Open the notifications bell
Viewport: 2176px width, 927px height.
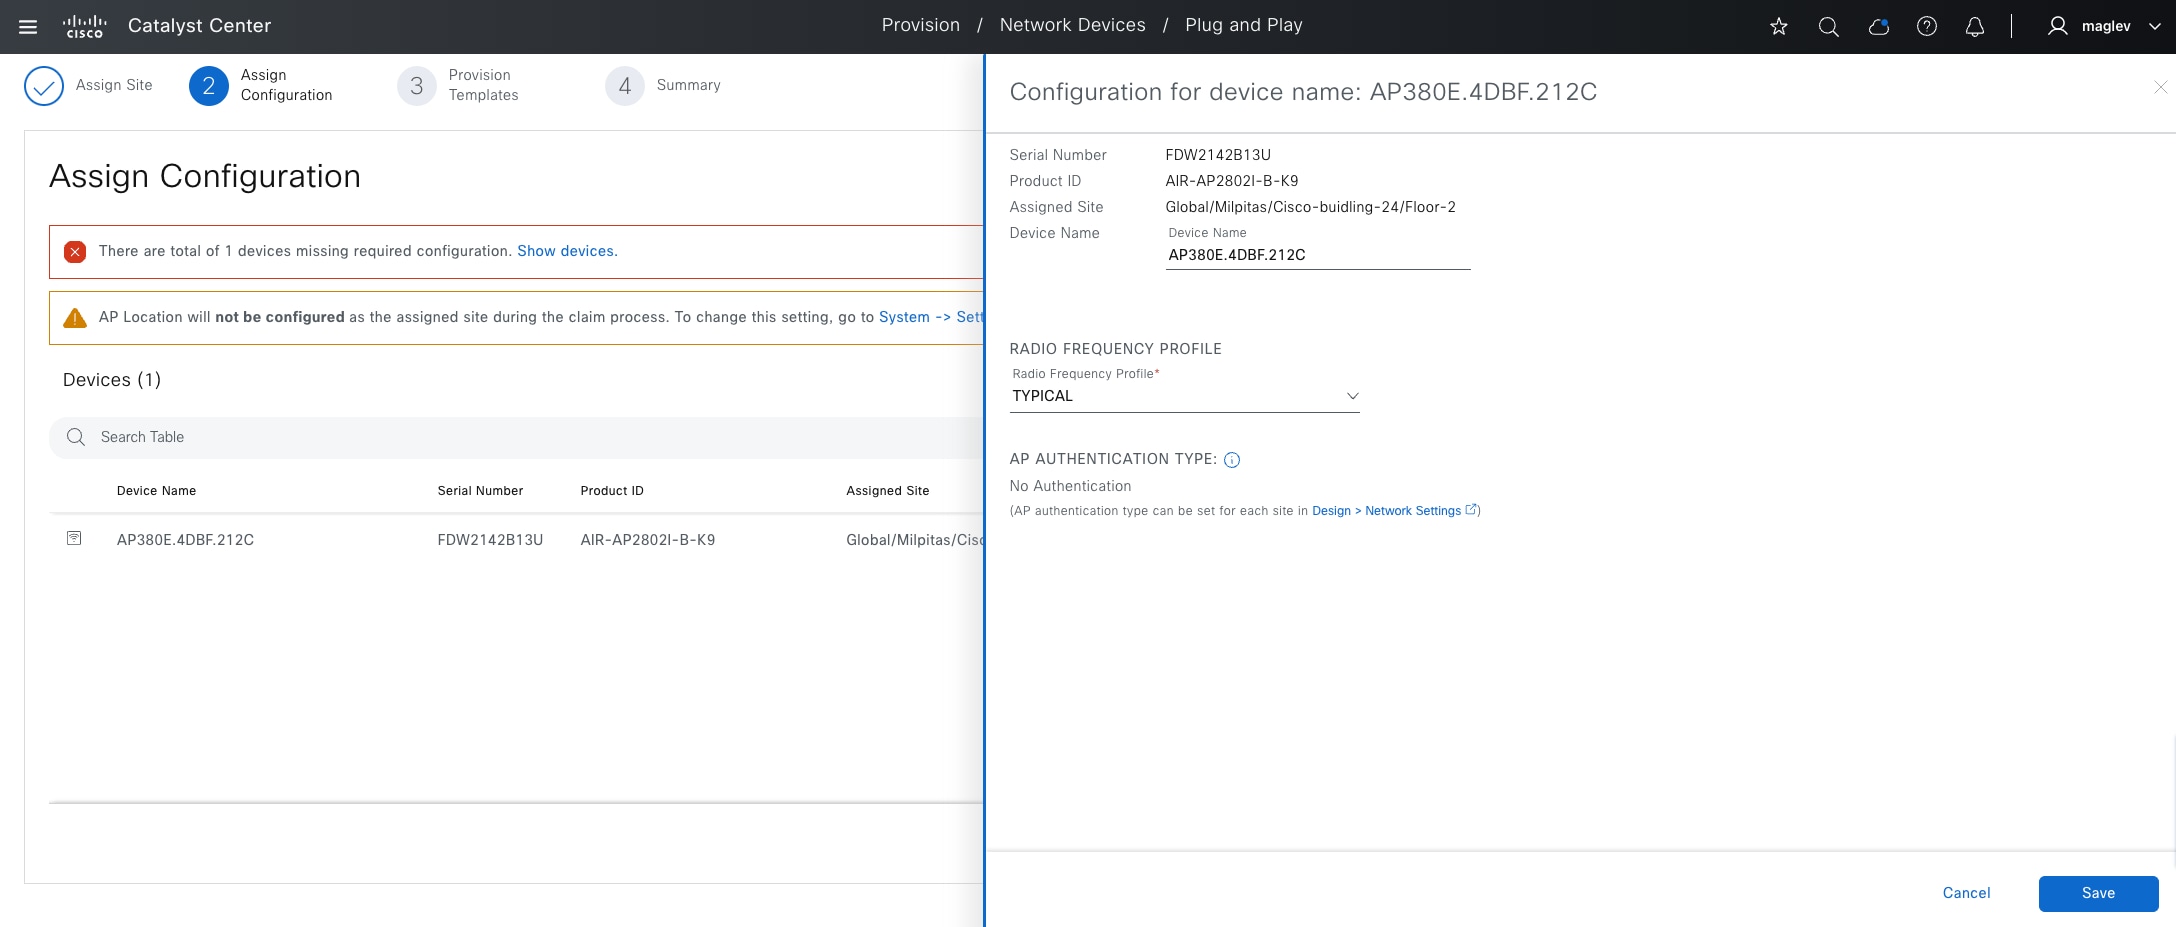tap(1975, 27)
